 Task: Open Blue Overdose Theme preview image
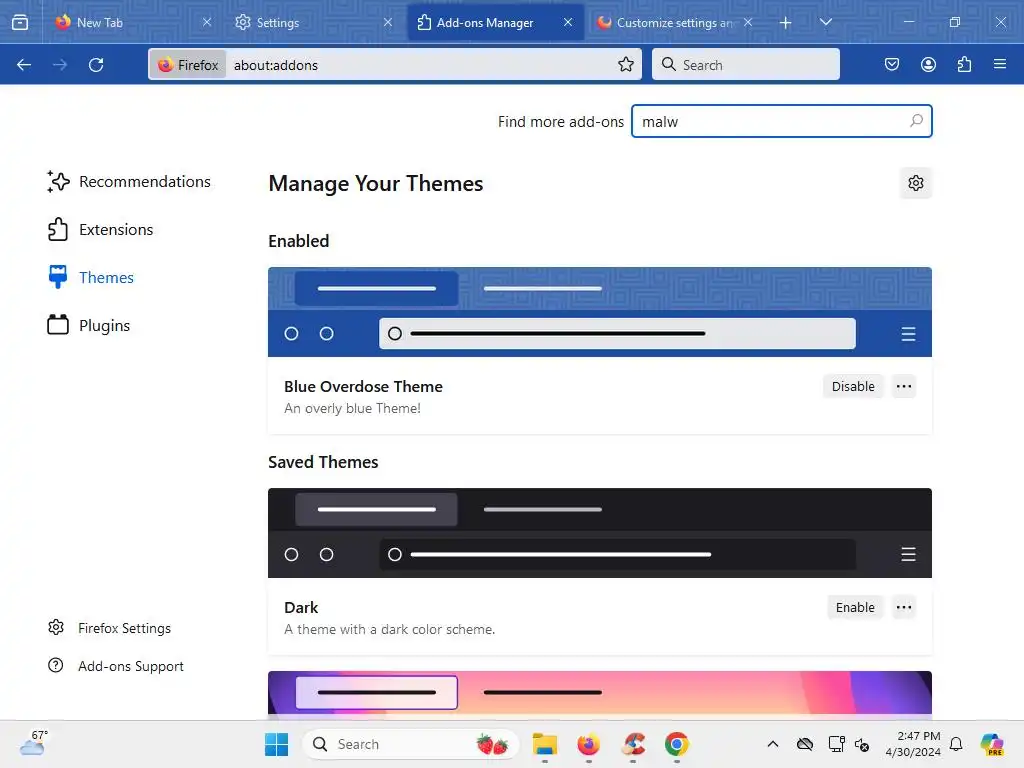[x=600, y=312]
